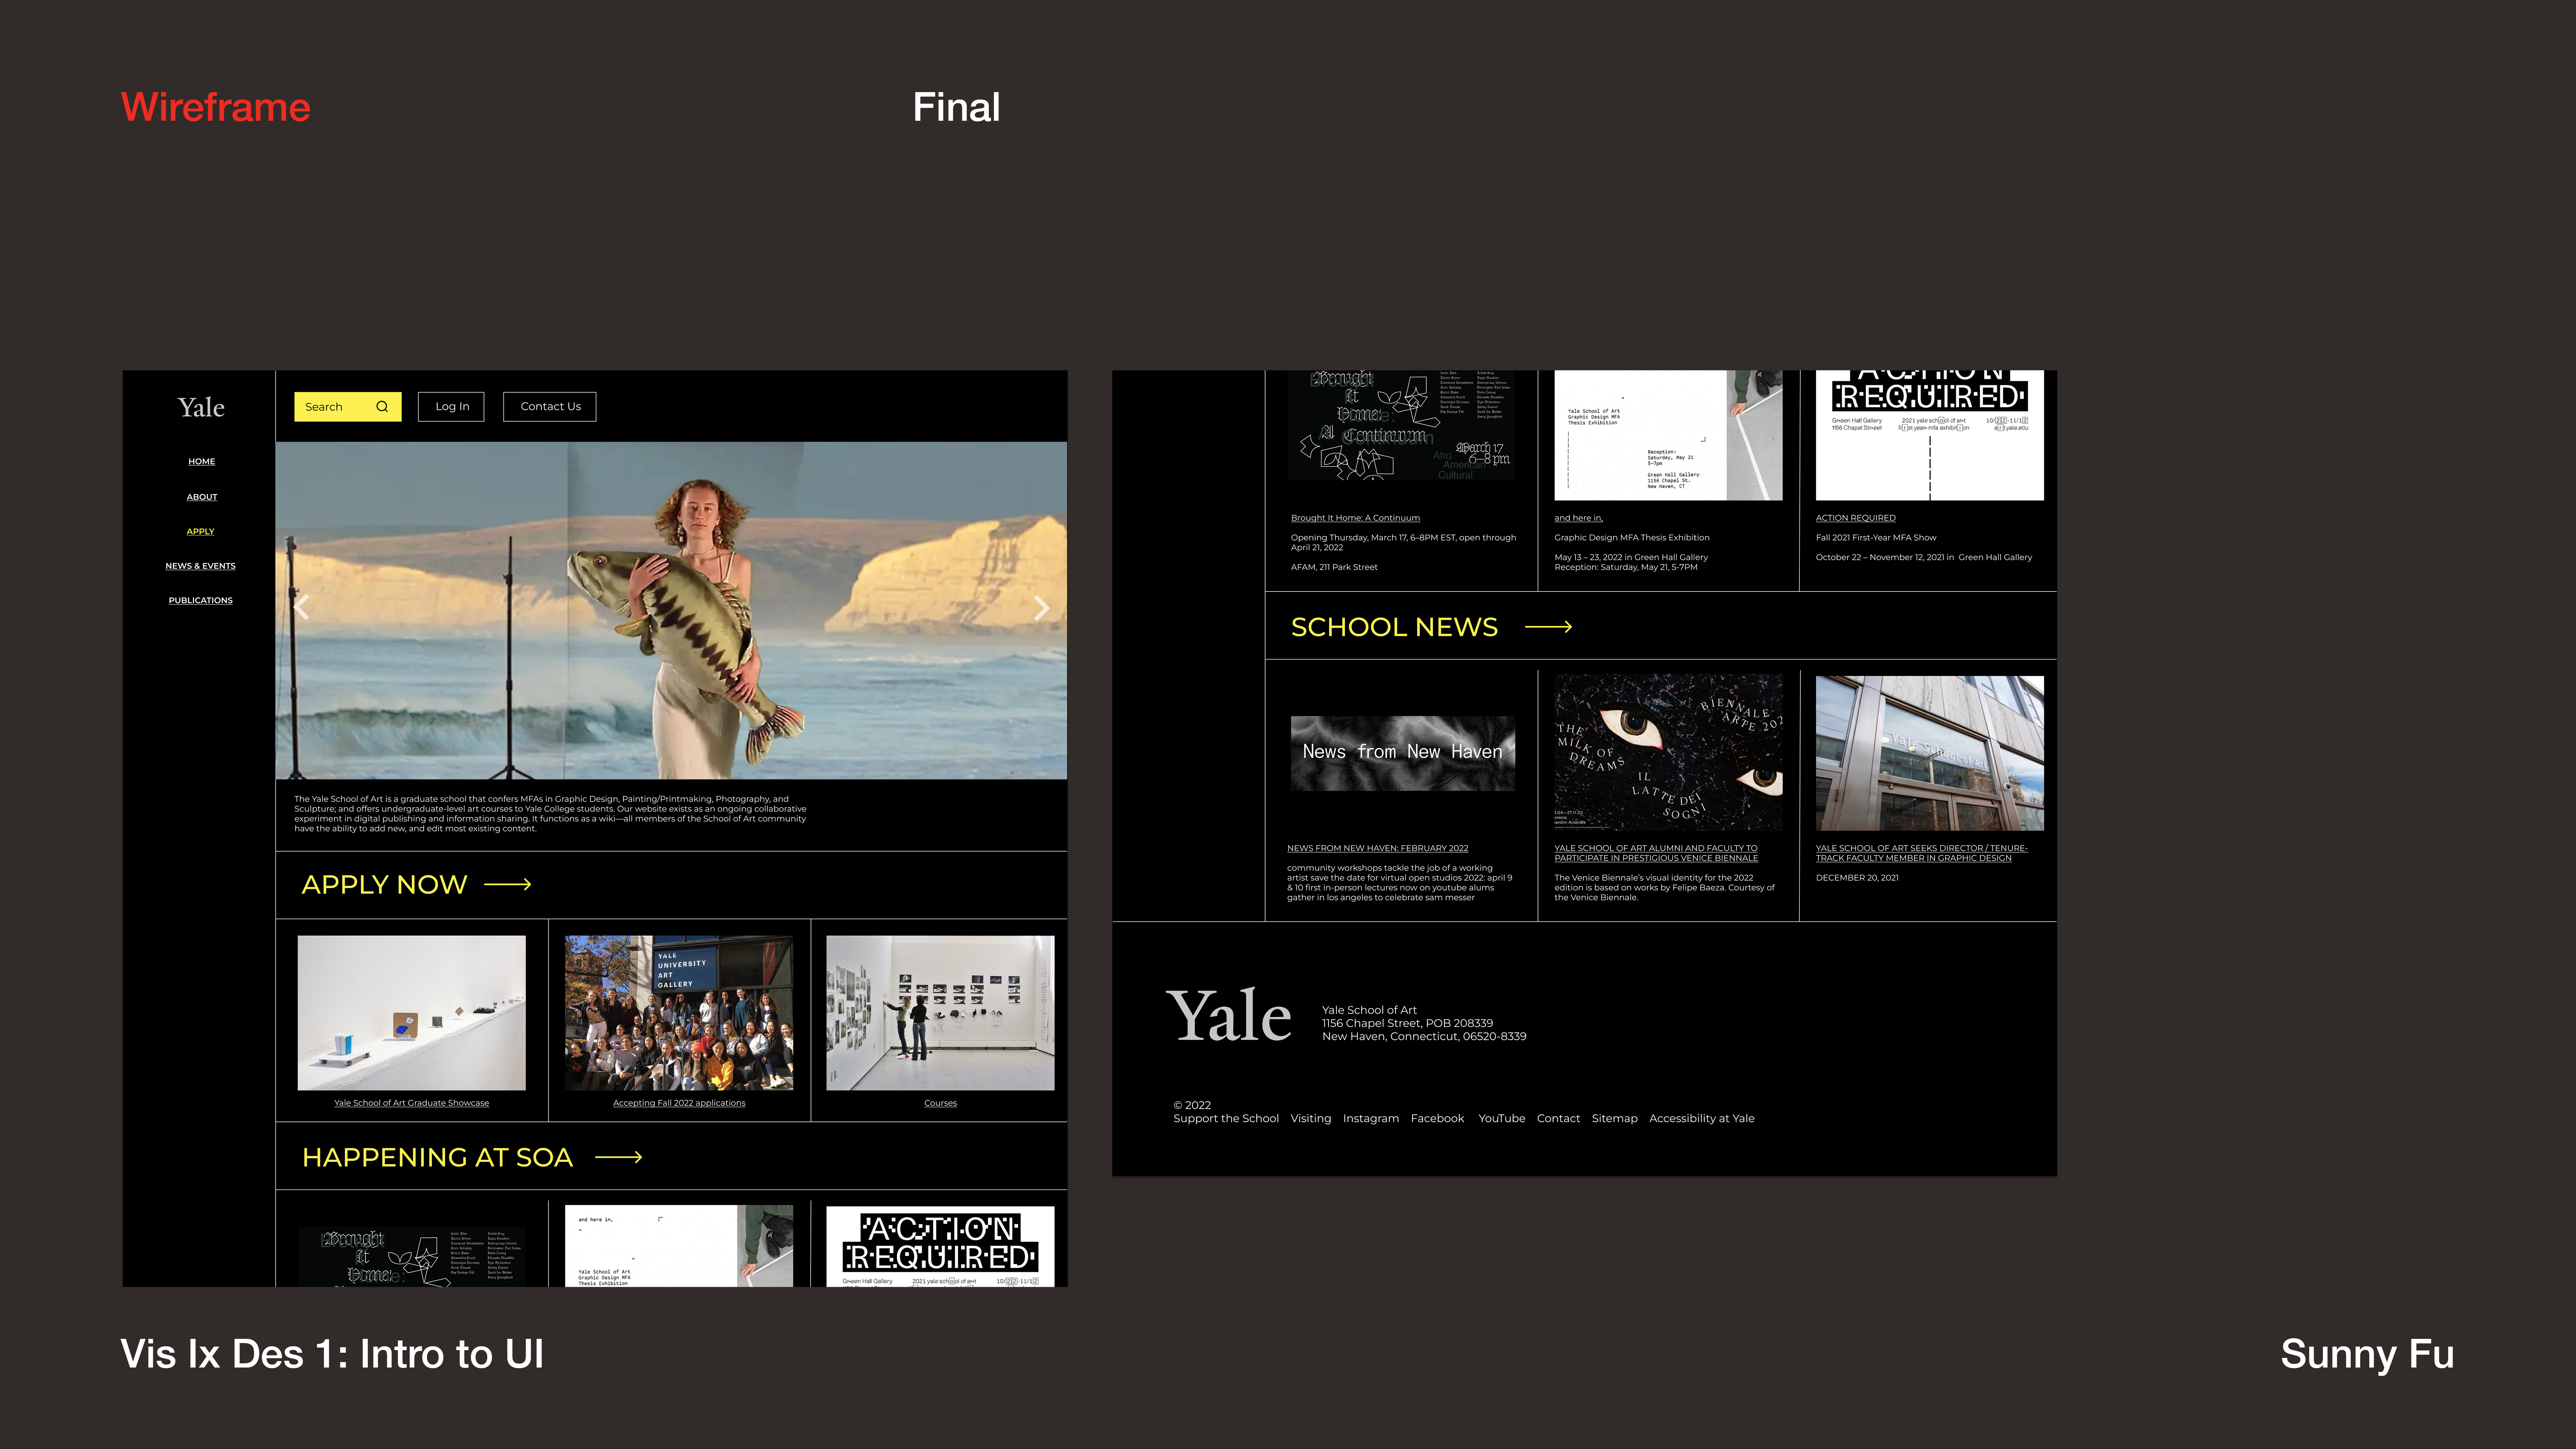Screen dimensions: 2576x1449
Task: Click the School News arrow icon
Action: coord(1548,627)
